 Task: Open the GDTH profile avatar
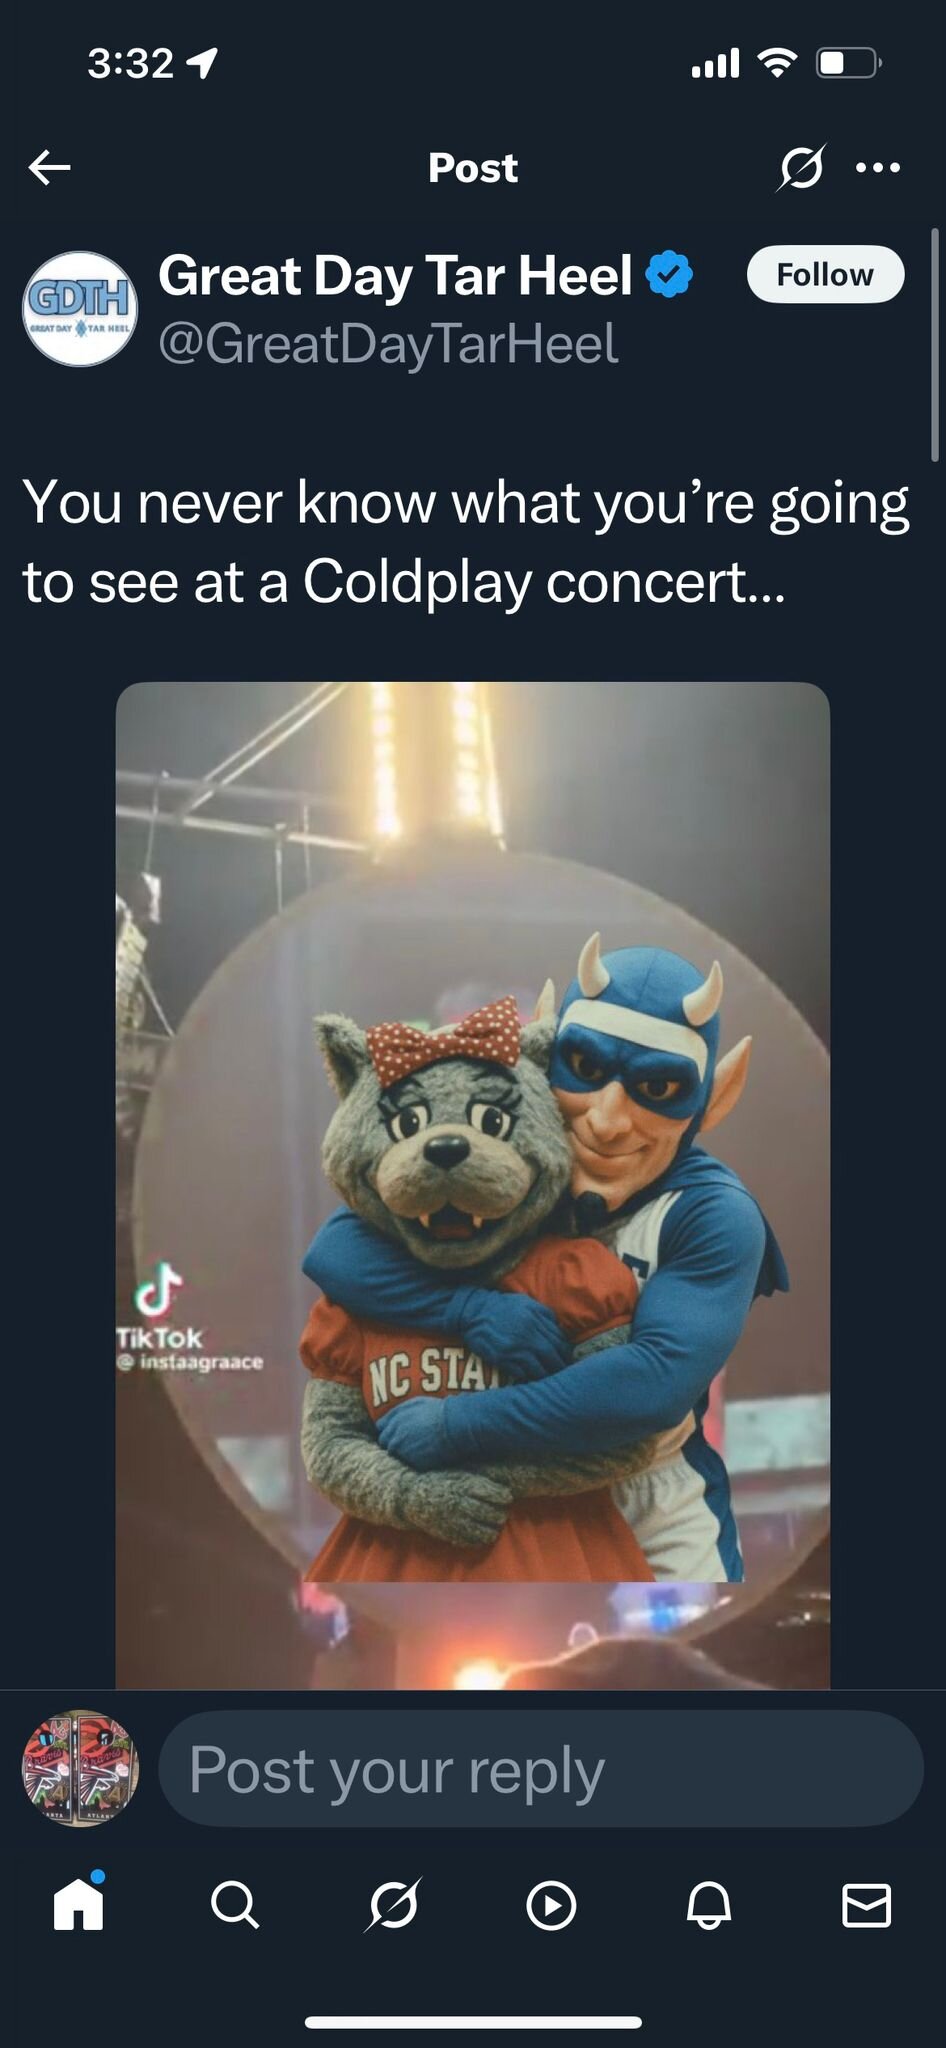click(x=80, y=308)
